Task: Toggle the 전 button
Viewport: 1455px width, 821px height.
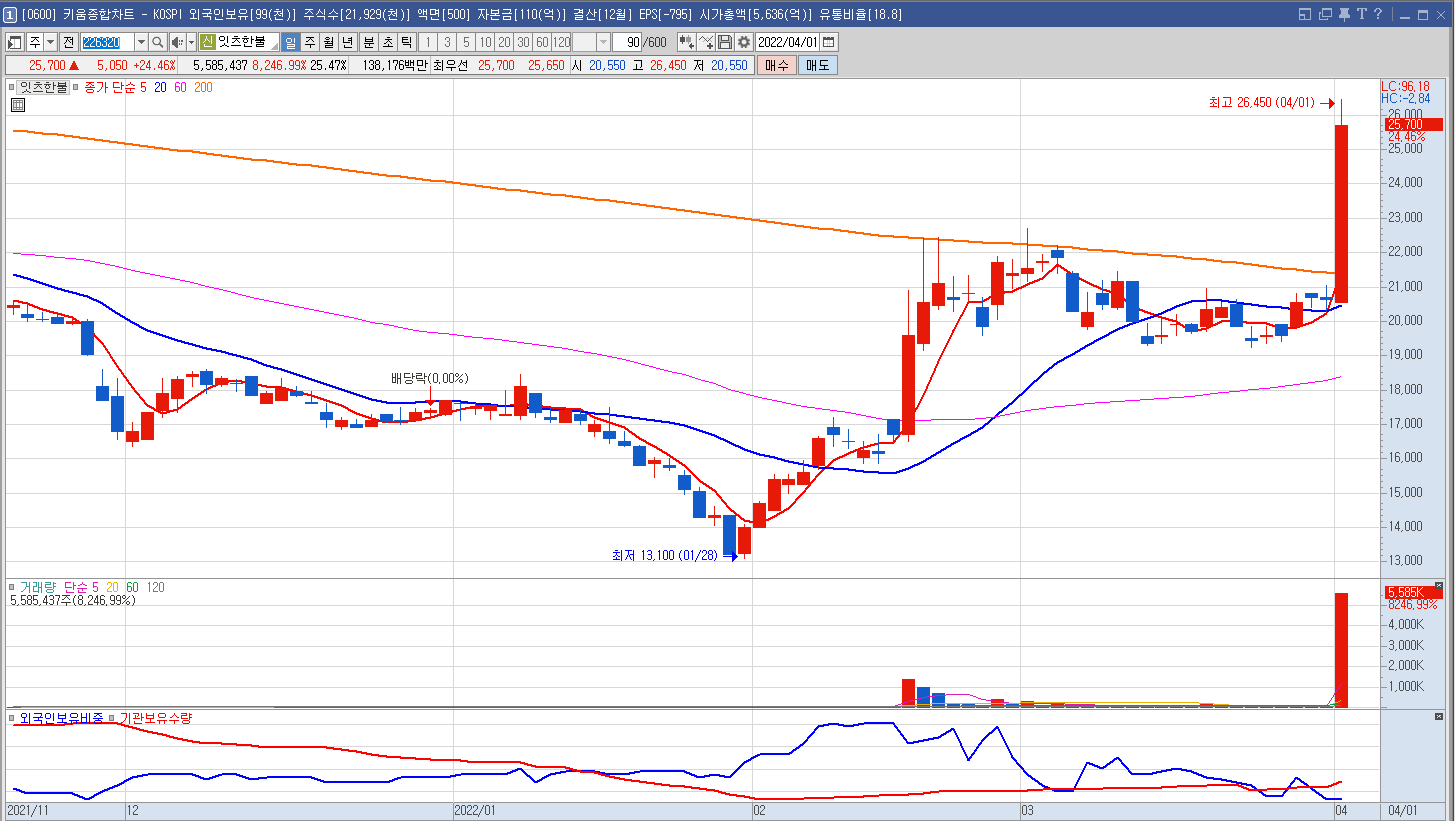Action: (x=68, y=42)
